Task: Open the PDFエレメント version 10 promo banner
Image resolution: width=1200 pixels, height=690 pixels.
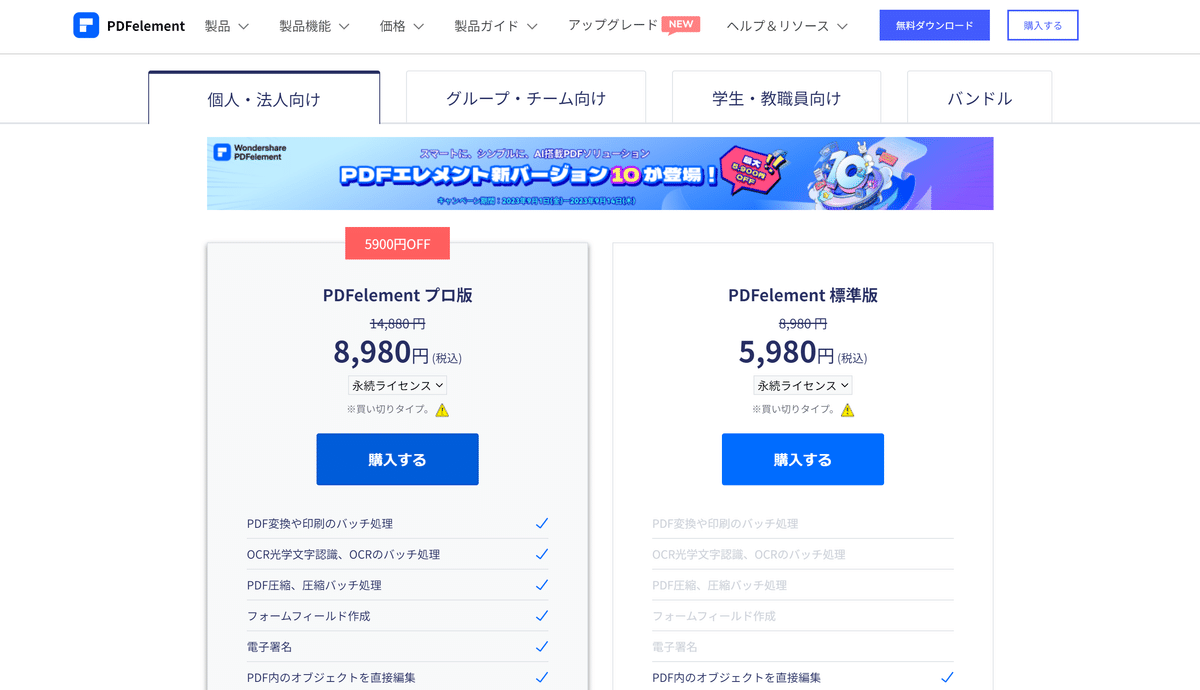Action: point(600,174)
